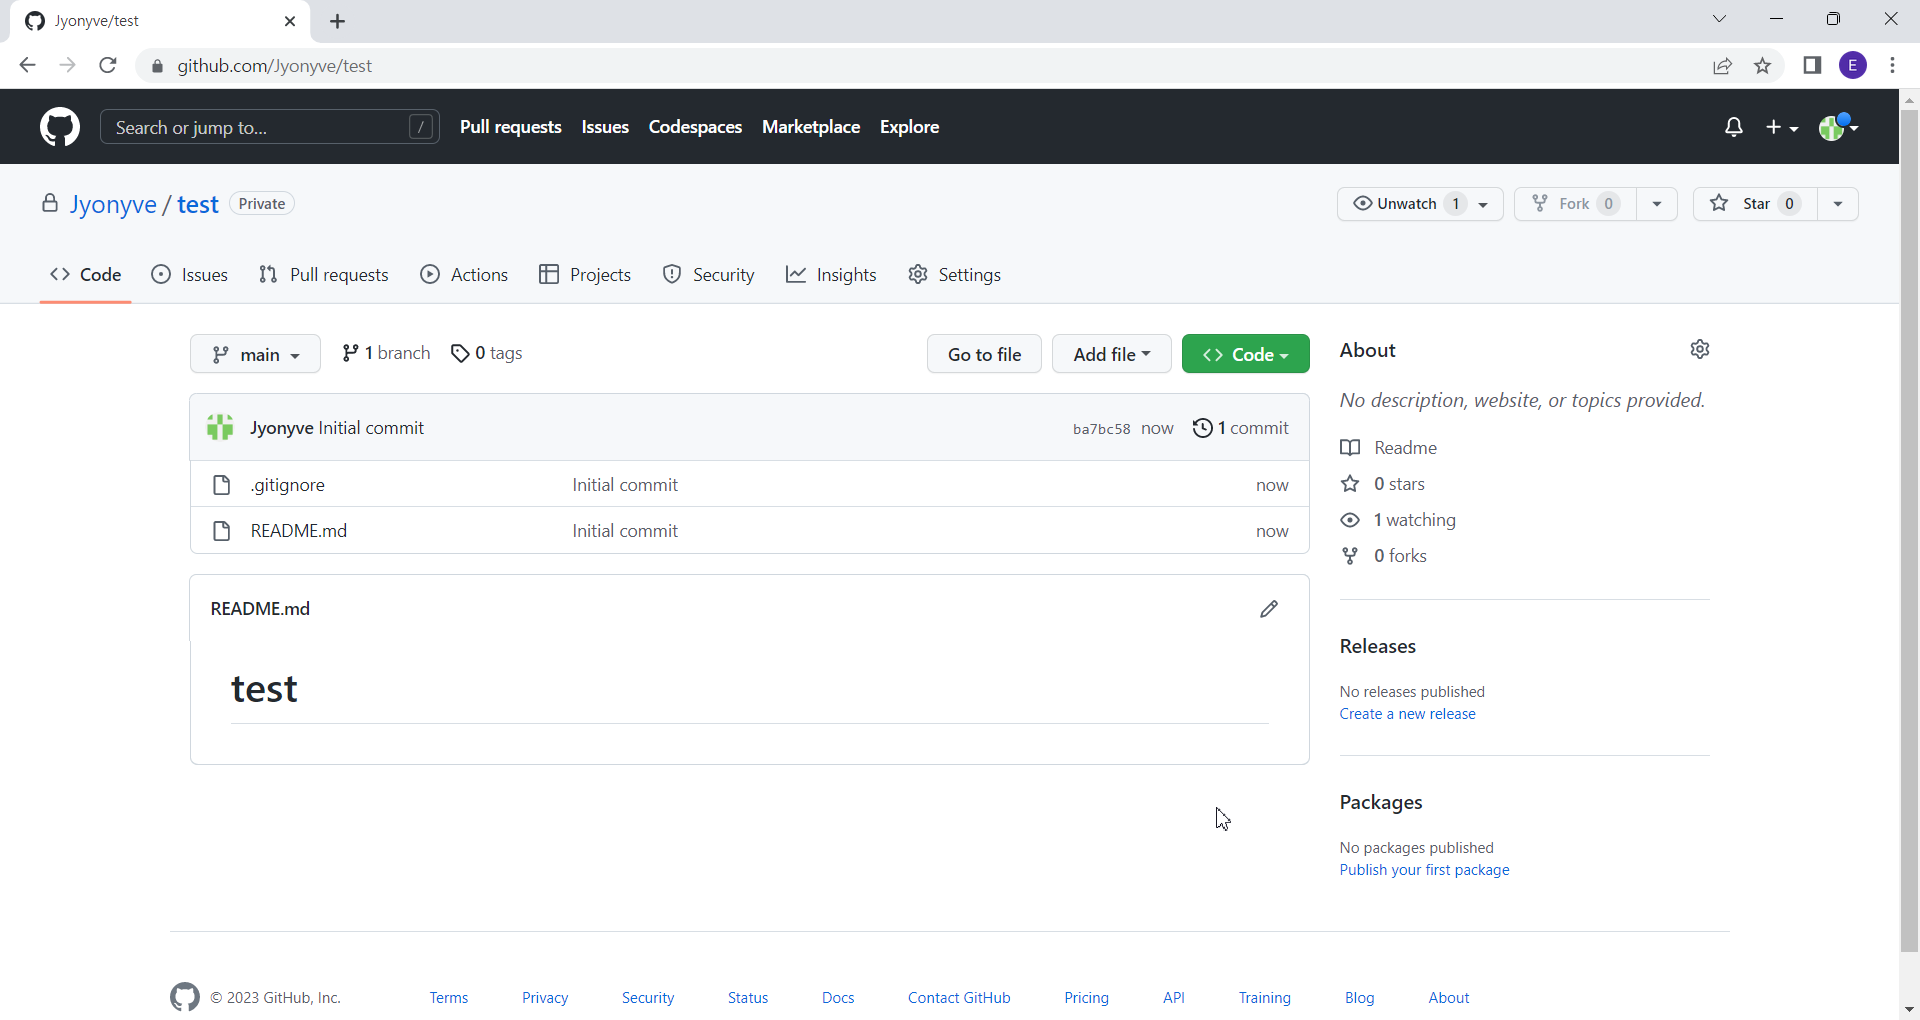View the 1 branch link
The height and width of the screenshot is (1020, 1920).
coord(386,353)
